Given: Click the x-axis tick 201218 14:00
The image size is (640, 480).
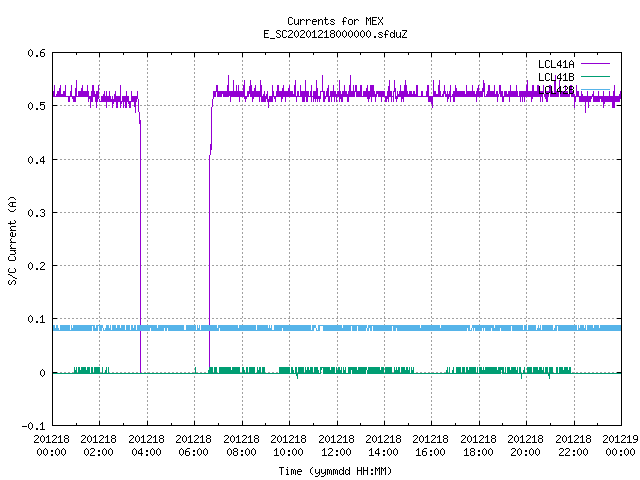Looking at the screenshot, I should coord(383,446).
